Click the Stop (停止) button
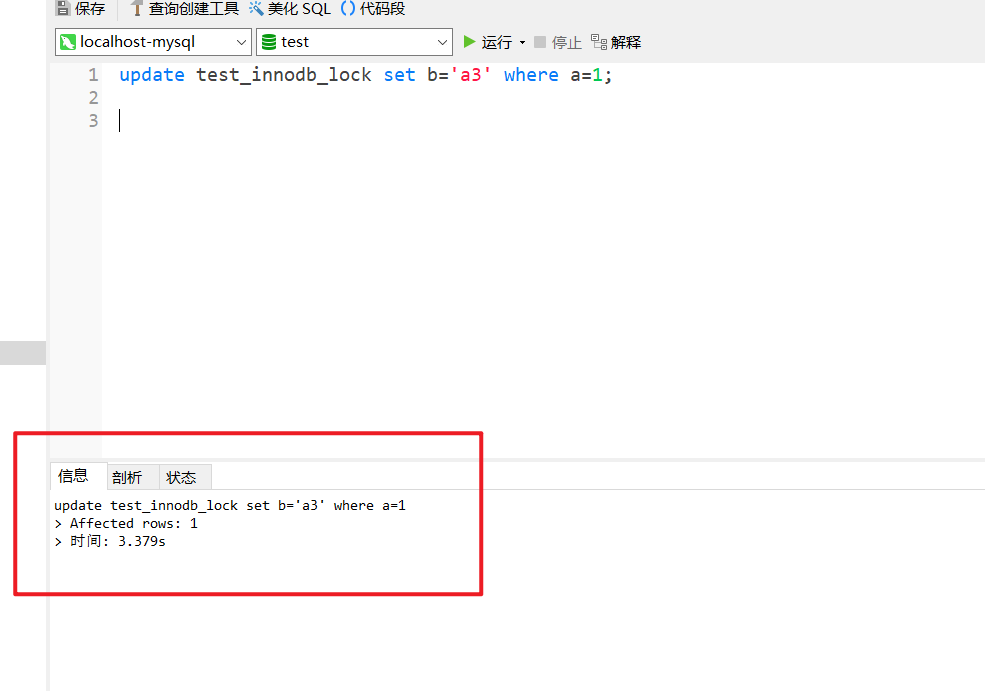 tap(558, 42)
